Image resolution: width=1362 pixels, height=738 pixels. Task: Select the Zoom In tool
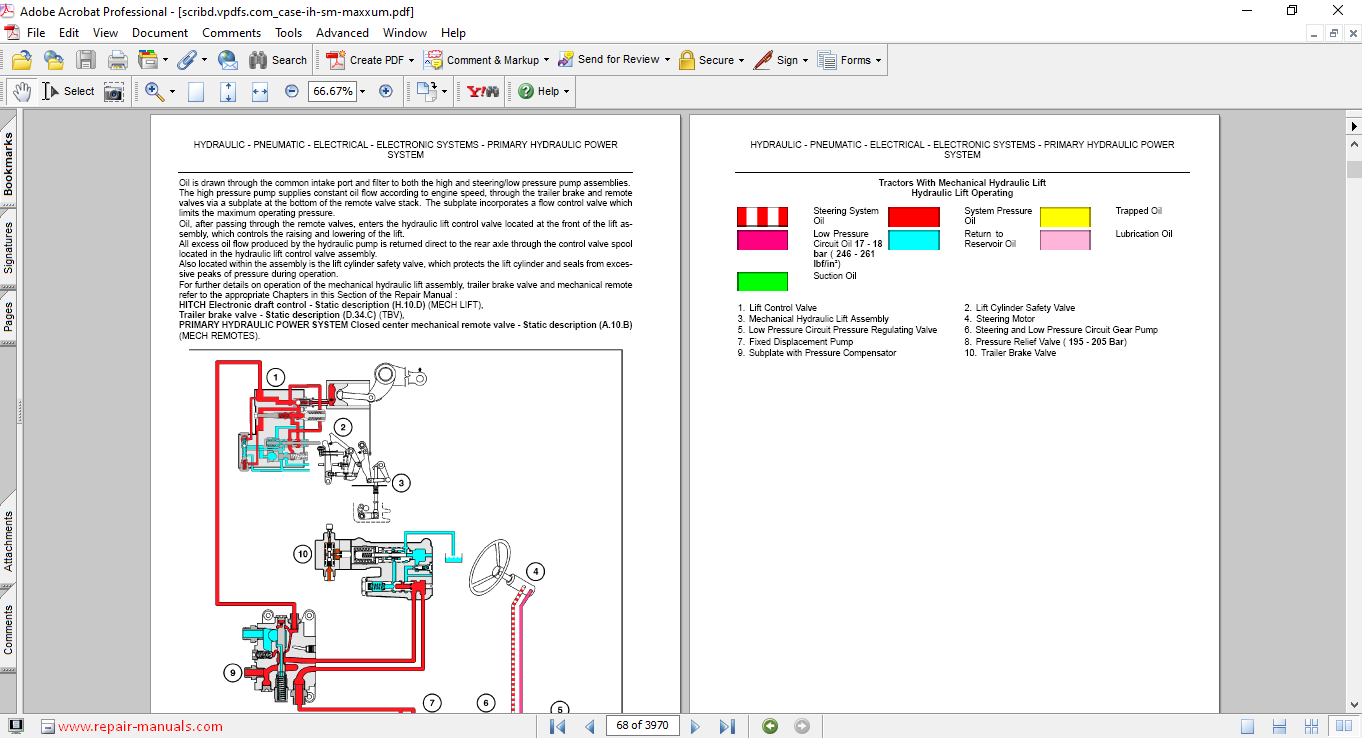click(151, 91)
